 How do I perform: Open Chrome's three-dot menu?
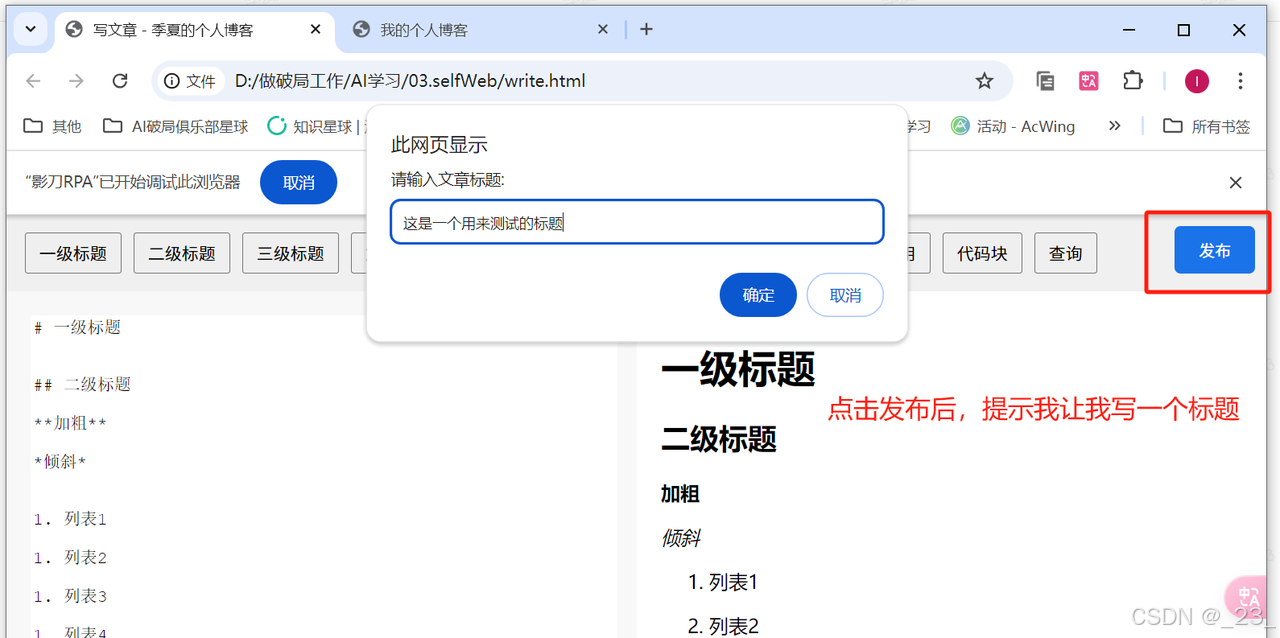click(x=1240, y=81)
